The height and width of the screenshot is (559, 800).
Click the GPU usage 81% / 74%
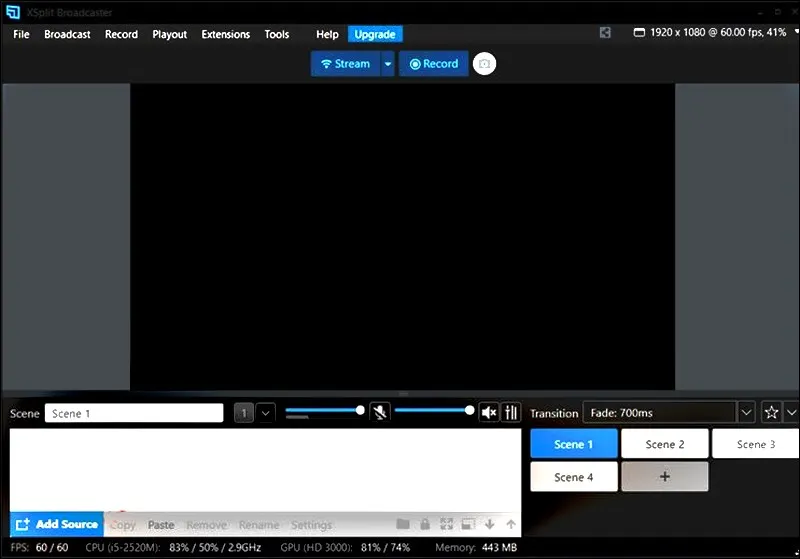pos(385,547)
